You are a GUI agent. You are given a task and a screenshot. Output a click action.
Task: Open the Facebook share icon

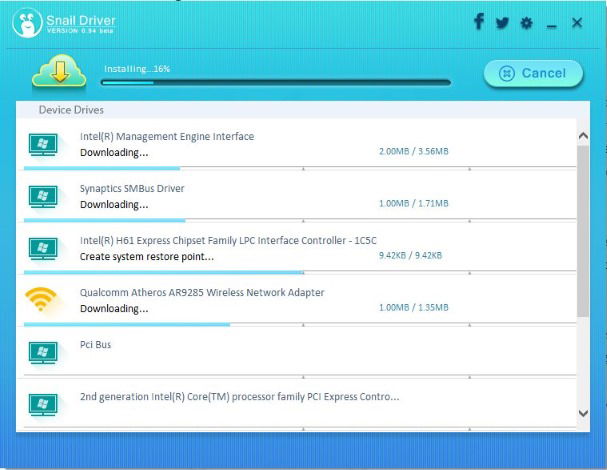coord(479,21)
